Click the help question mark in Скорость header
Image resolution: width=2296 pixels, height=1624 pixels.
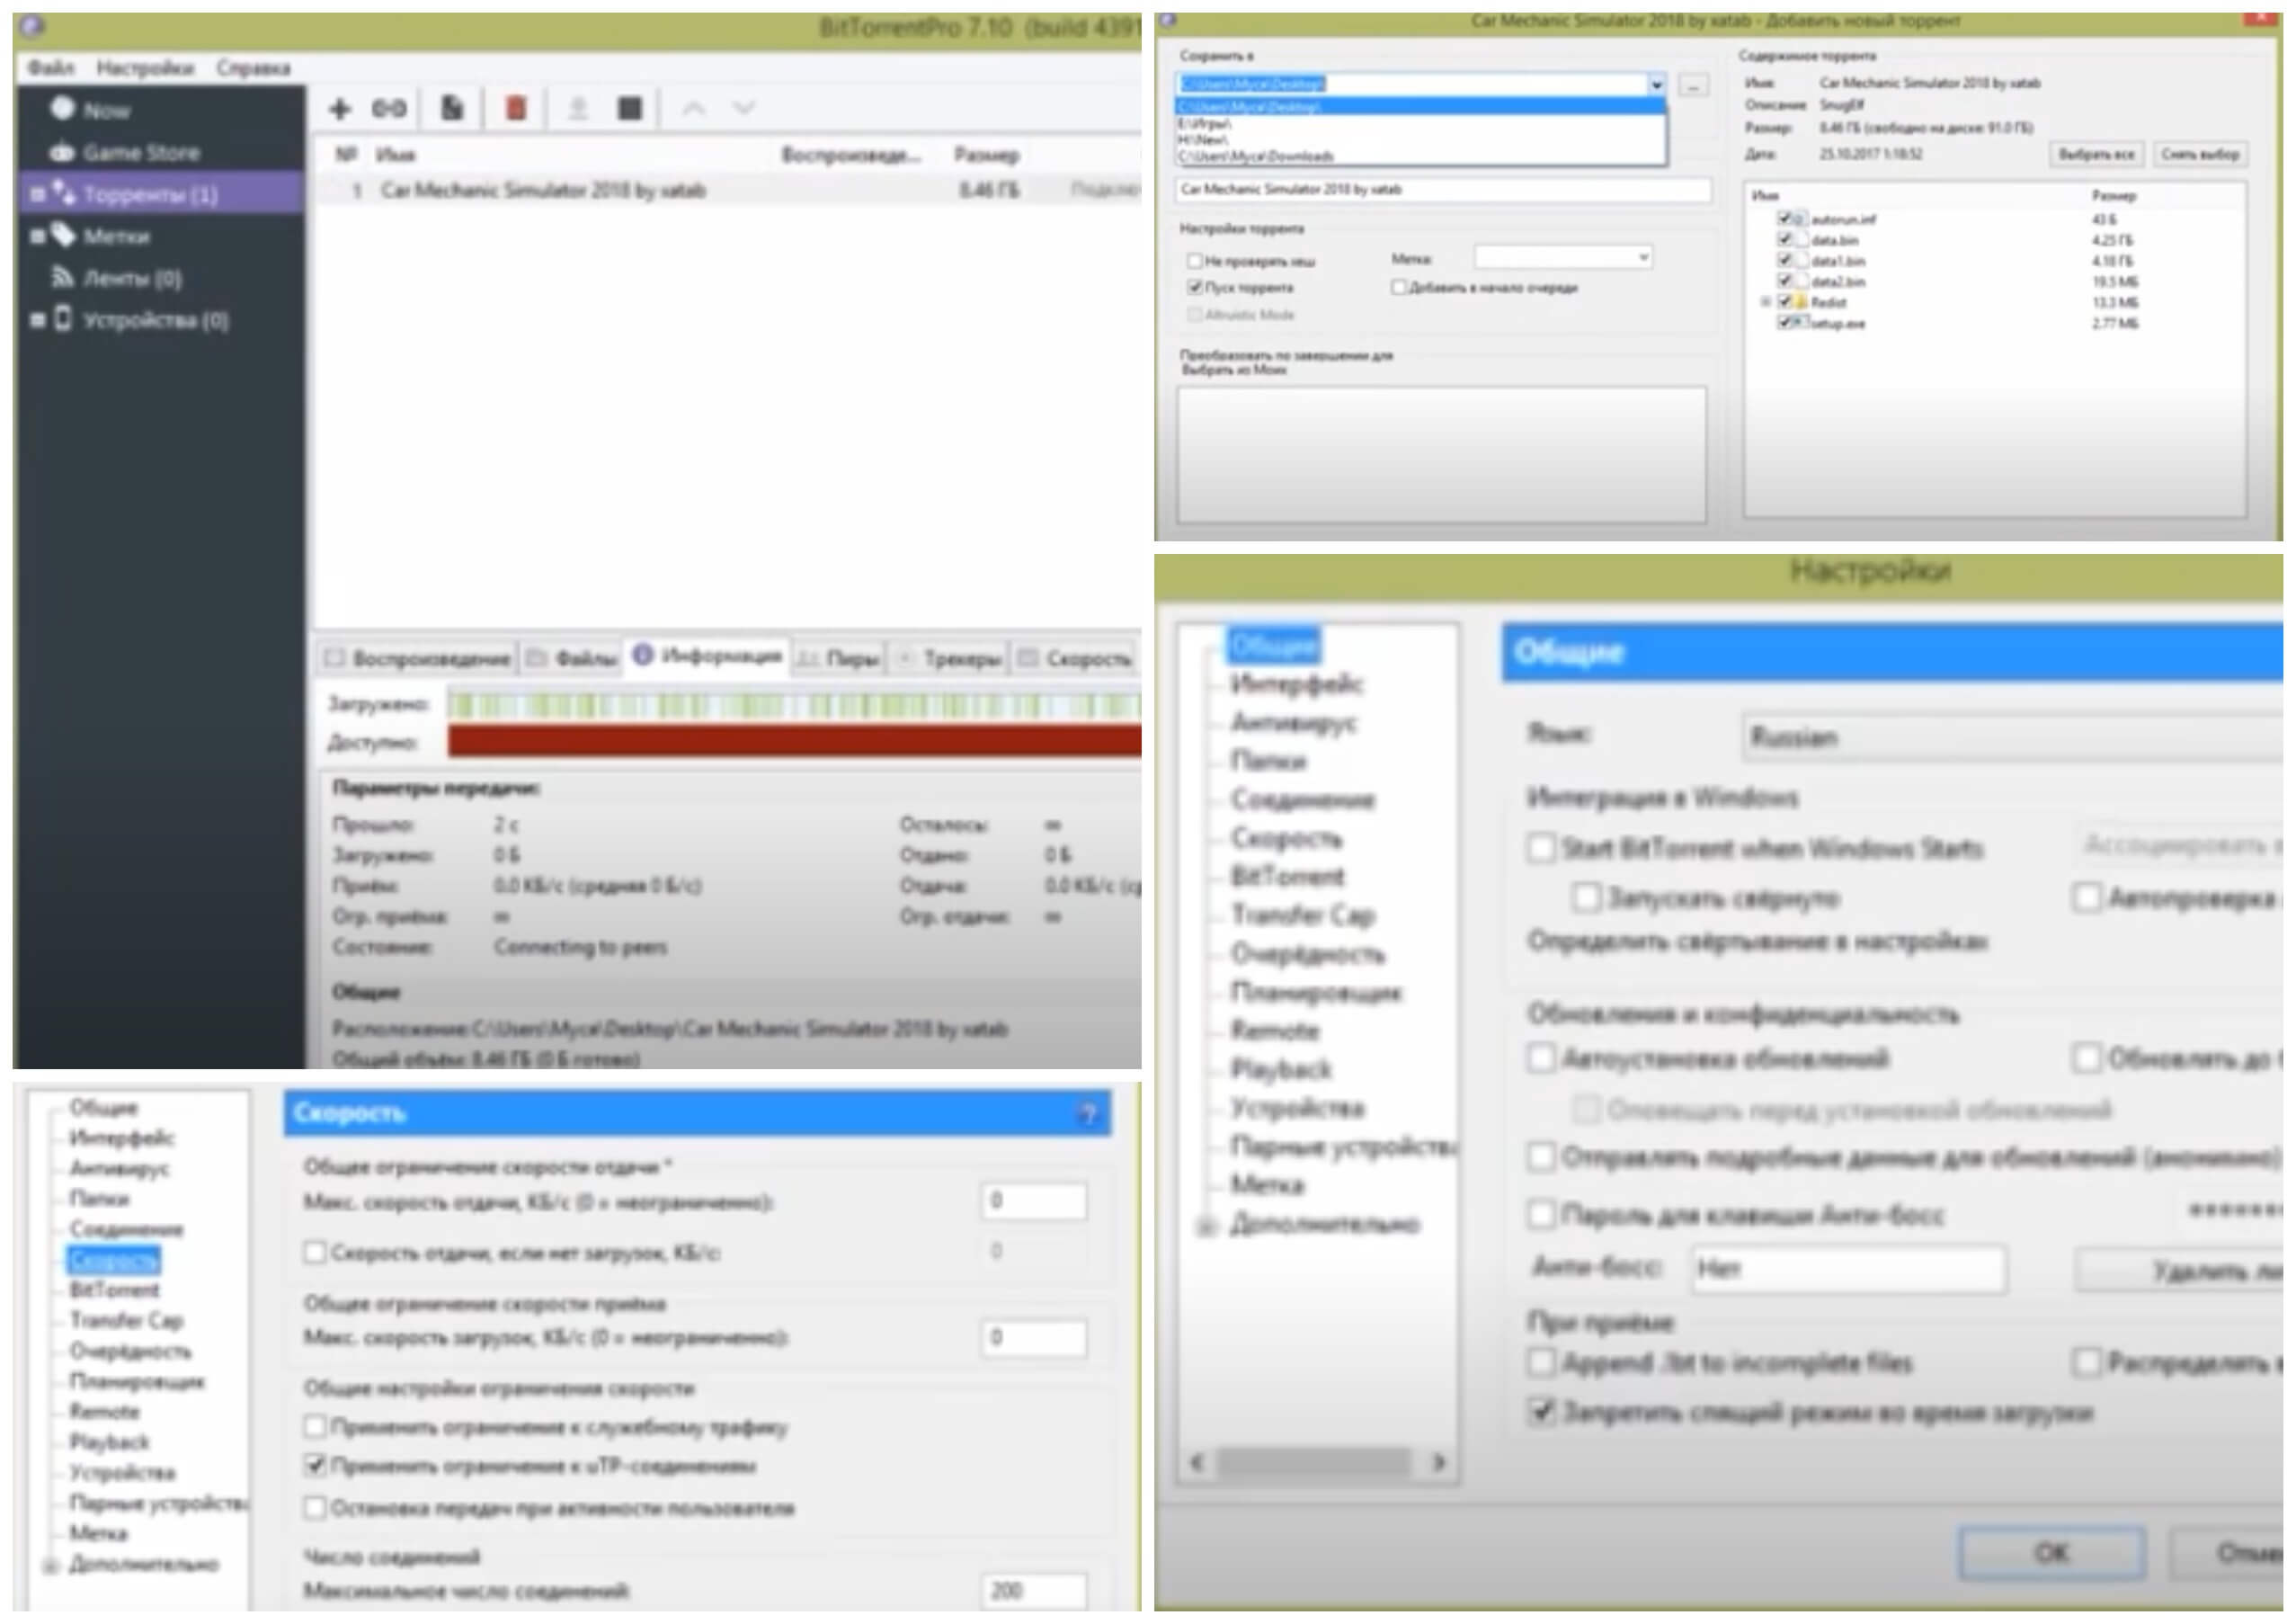pos(1089,1114)
